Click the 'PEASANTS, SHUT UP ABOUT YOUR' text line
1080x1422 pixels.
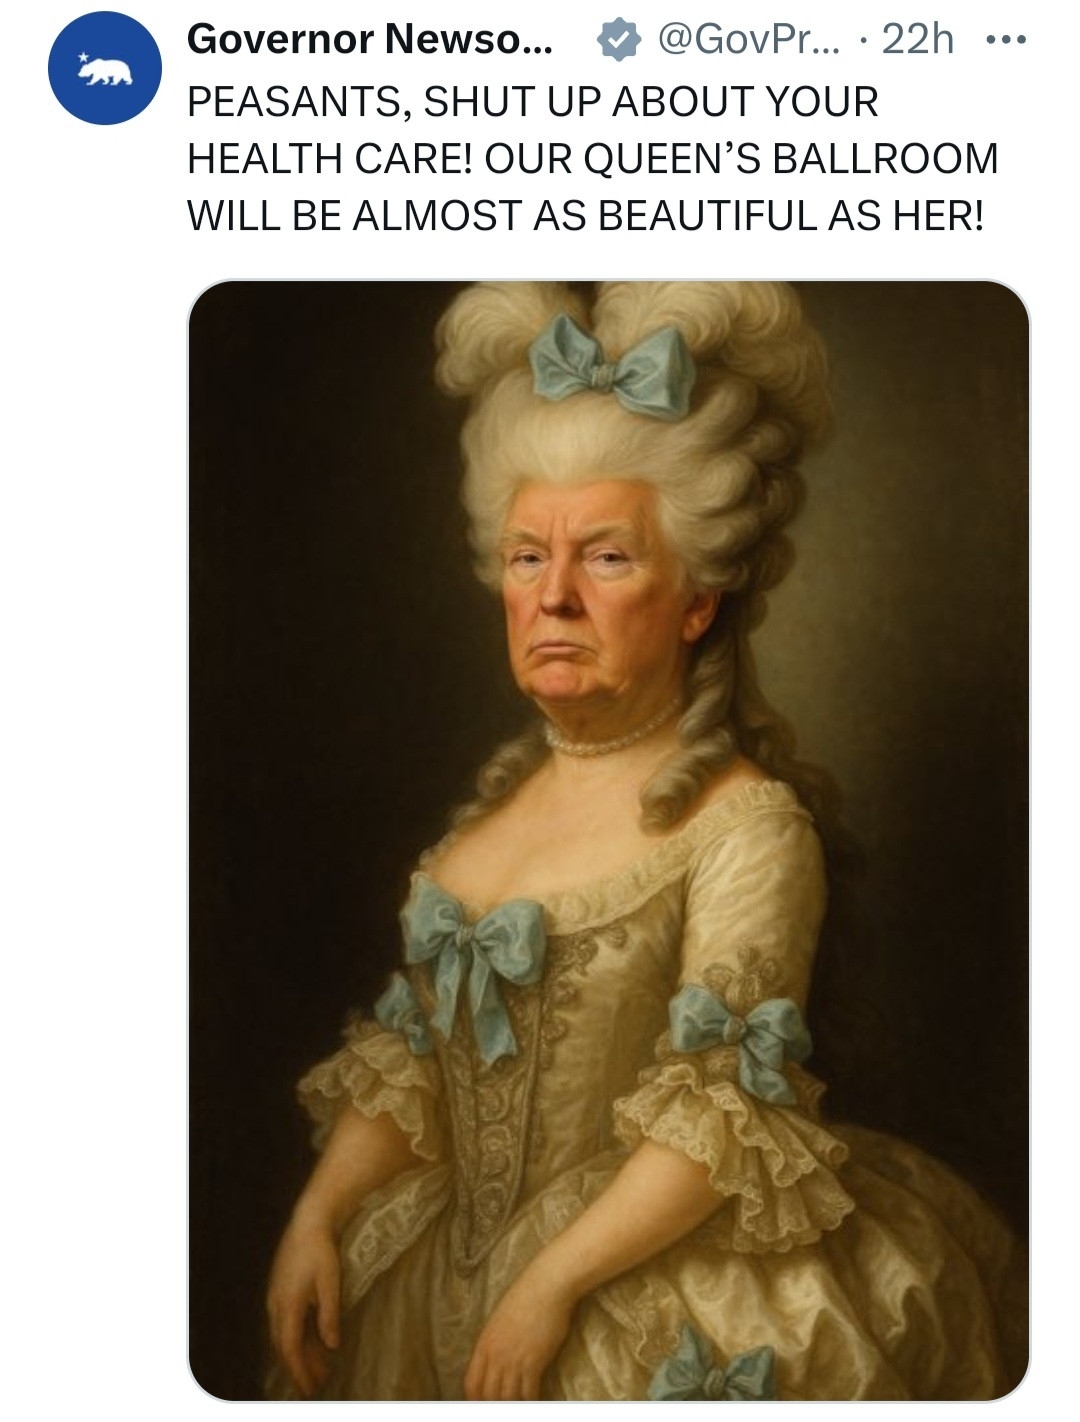[x=533, y=102]
